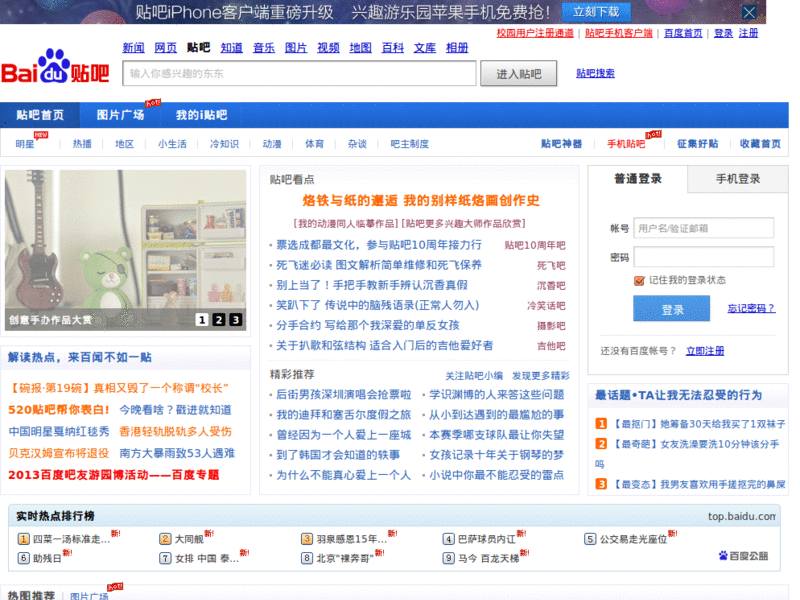This screenshot has height=600, width=800.
Task: Click the 立刻下载 banner button
Action: tap(596, 12)
